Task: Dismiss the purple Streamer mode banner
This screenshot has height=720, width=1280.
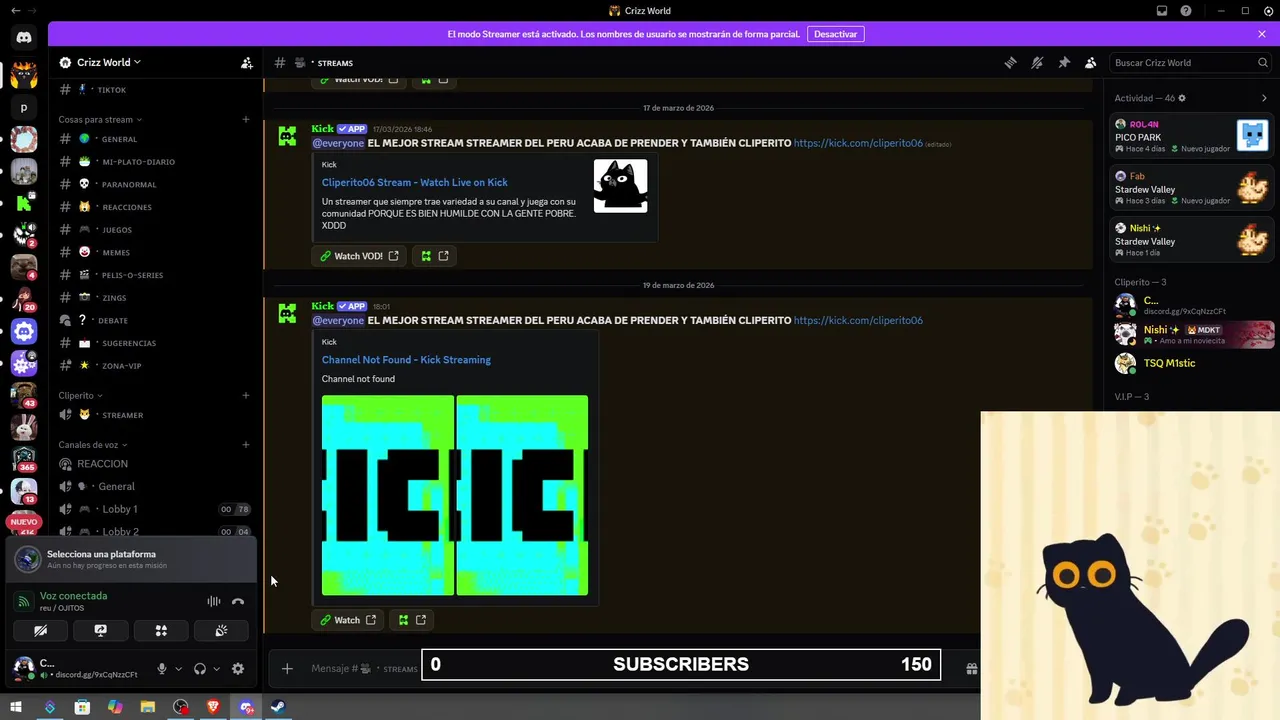Action: click(x=1262, y=34)
